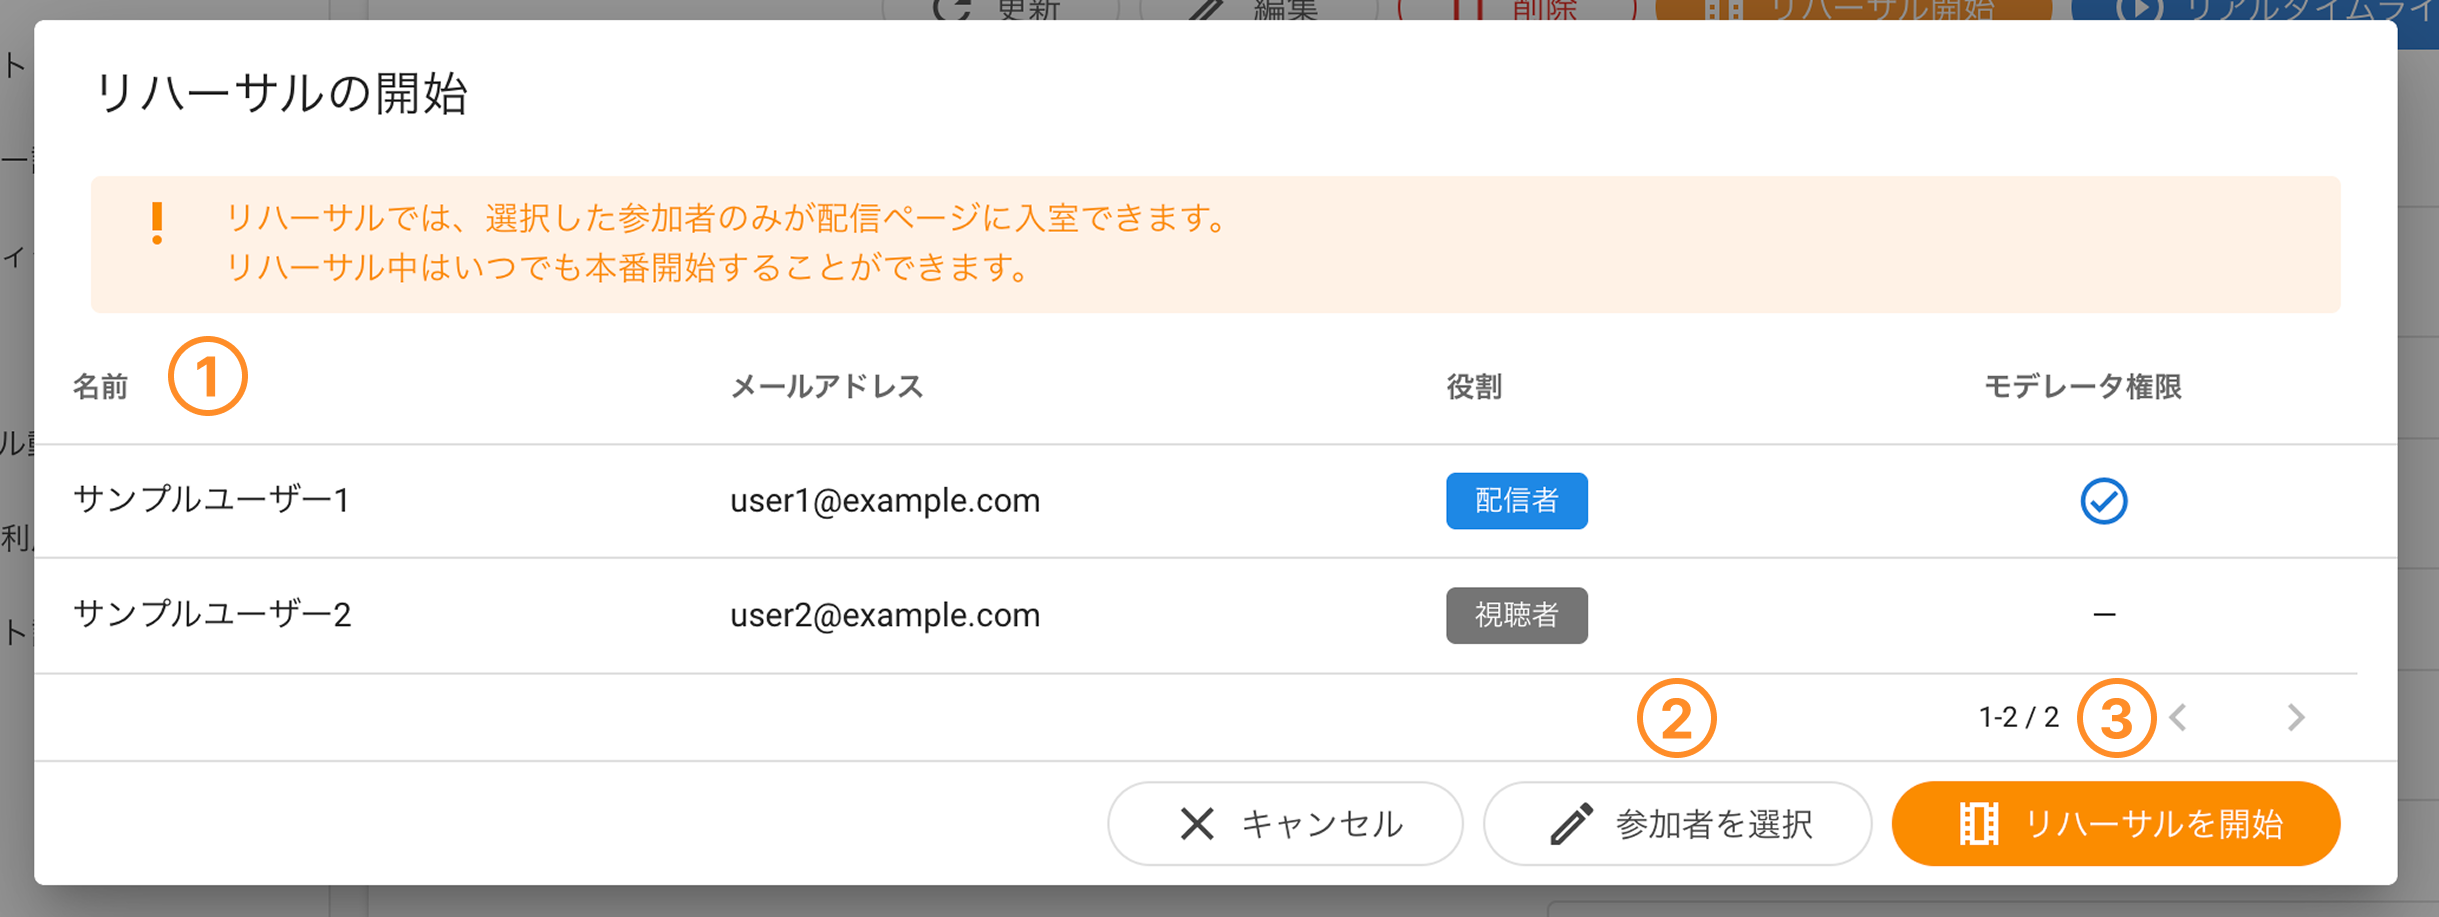Start rehearsal with リハーサルを開始 button
Viewport: 2439px width, 917px height.
point(2116,824)
